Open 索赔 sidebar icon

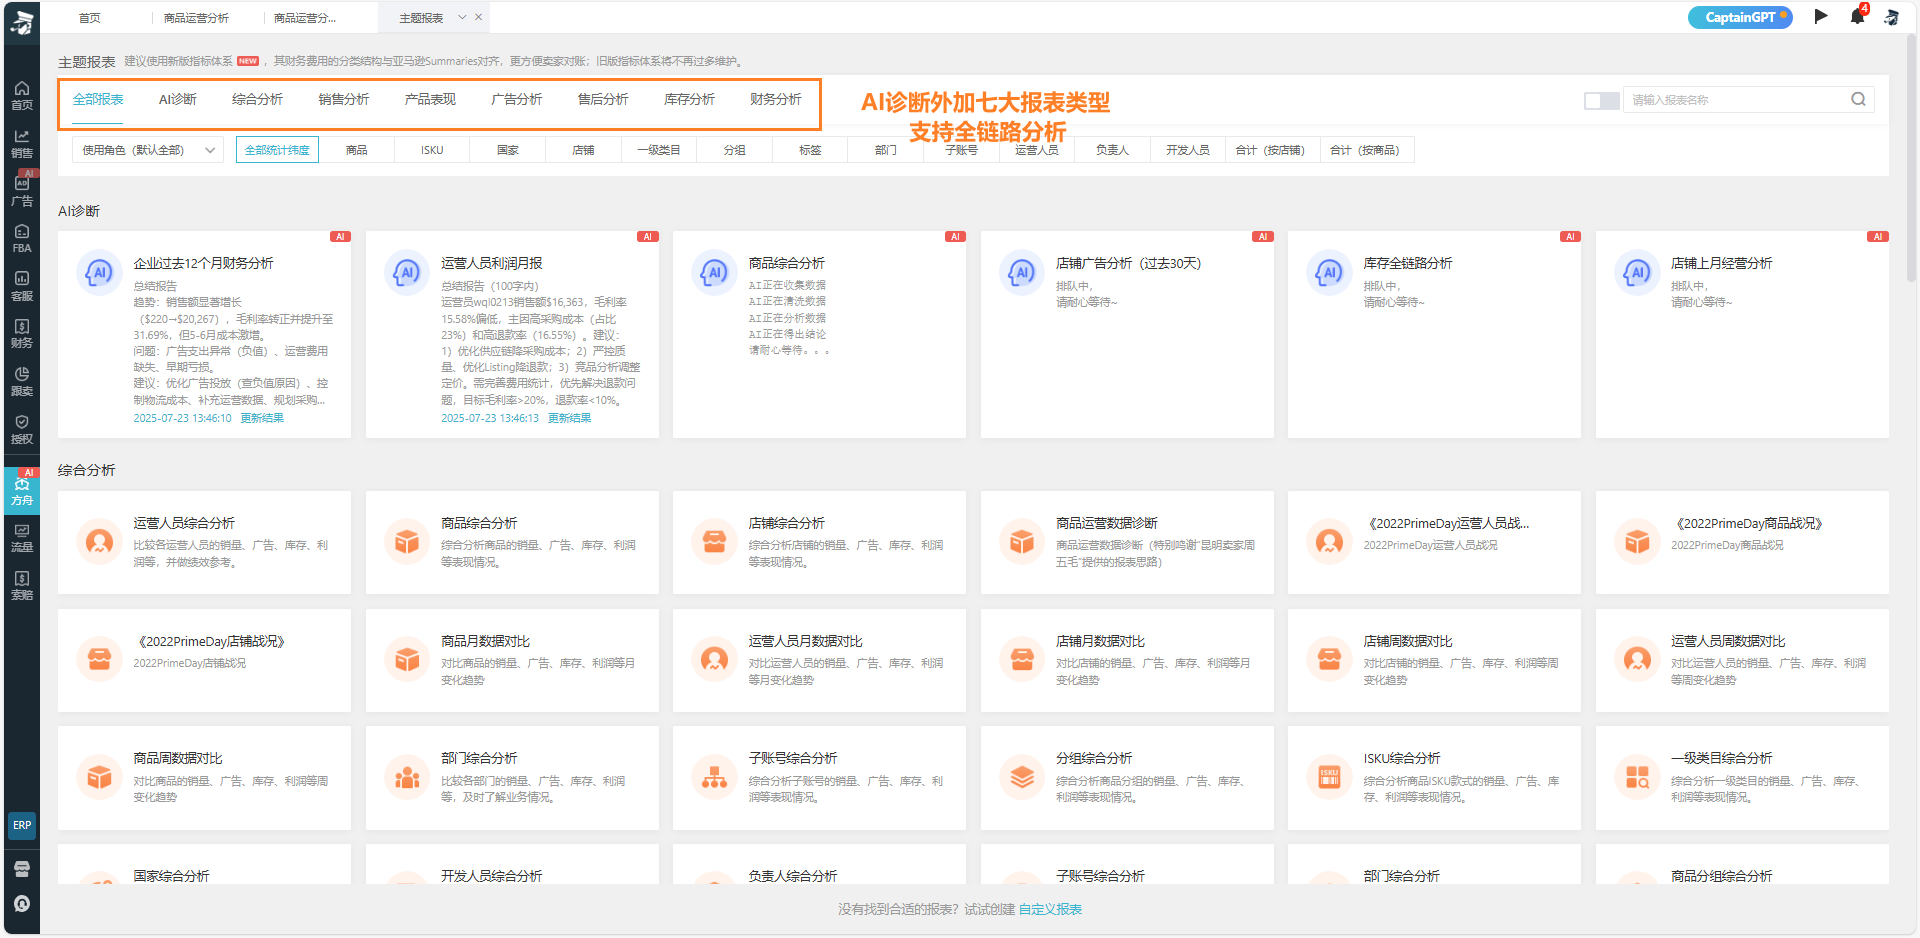pyautogui.click(x=21, y=585)
